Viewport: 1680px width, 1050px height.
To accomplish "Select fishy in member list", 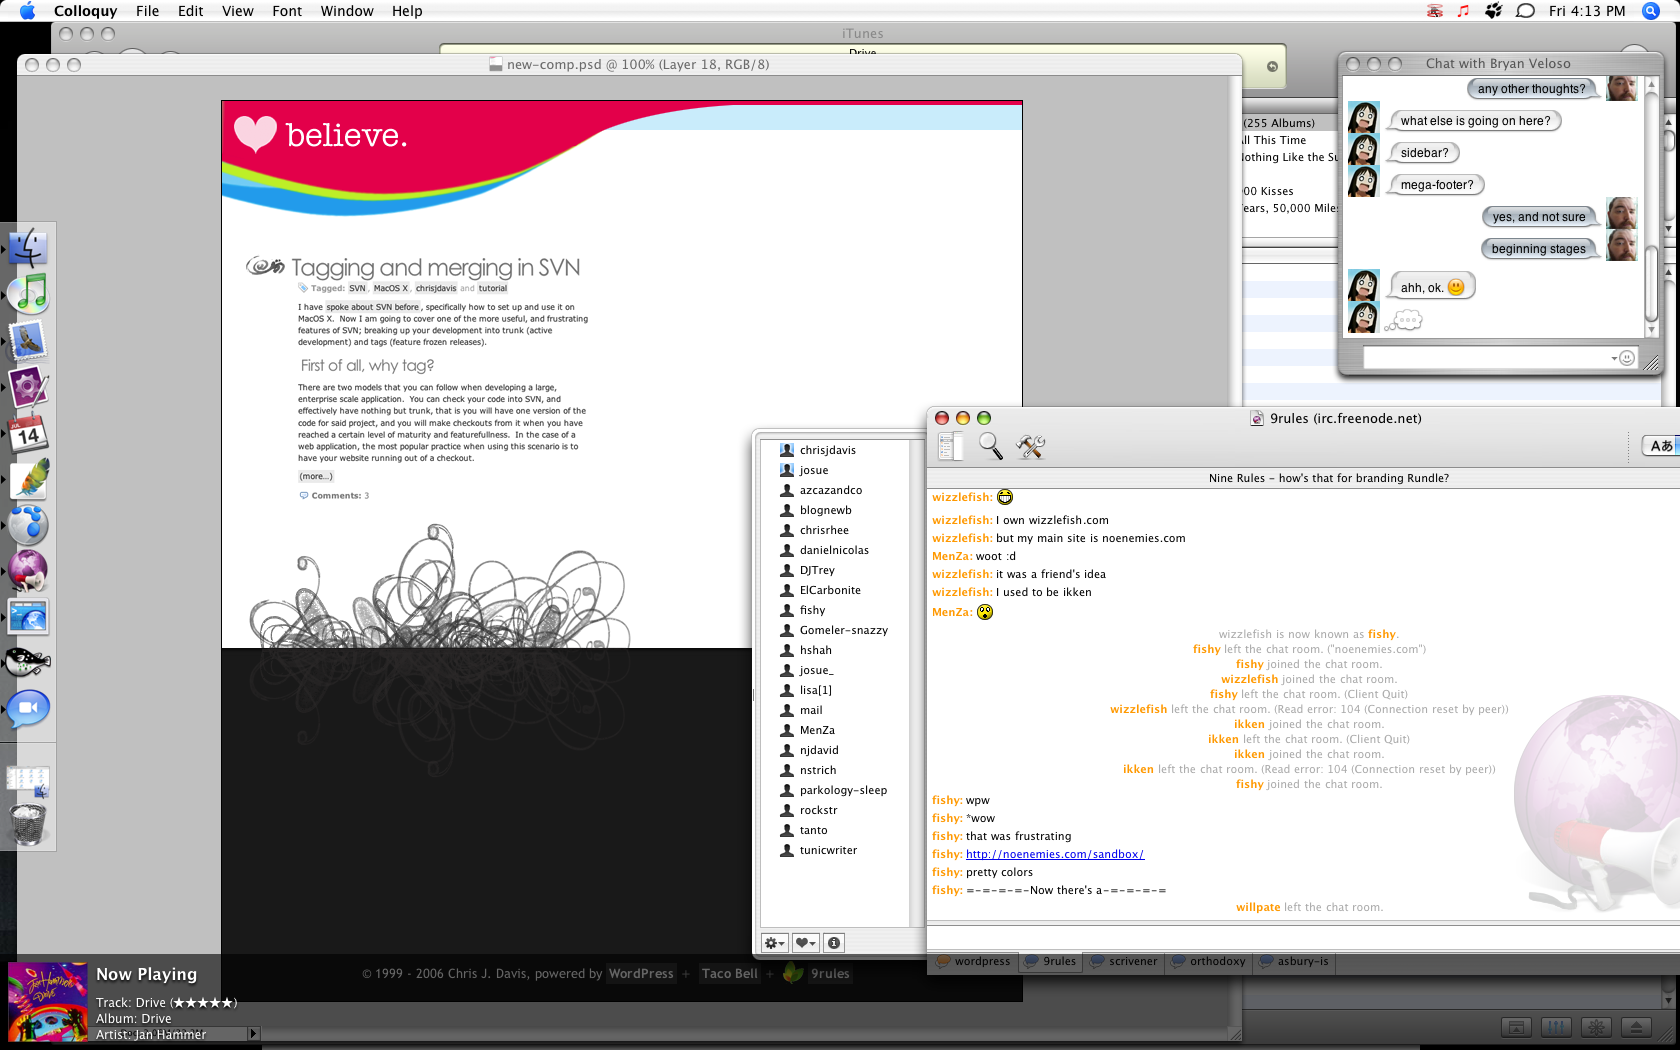I will 834,610.
